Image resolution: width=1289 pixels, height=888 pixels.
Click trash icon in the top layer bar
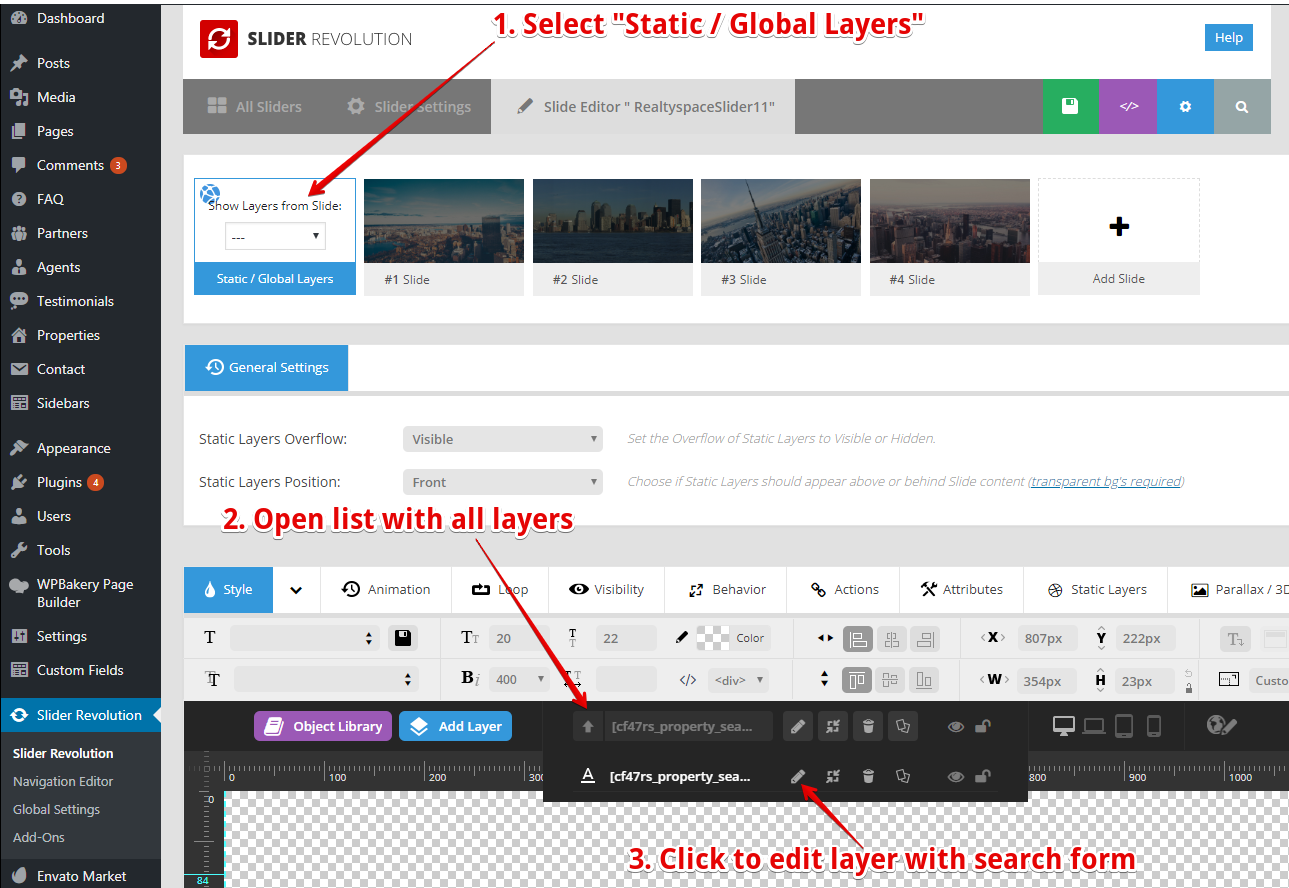click(x=868, y=727)
